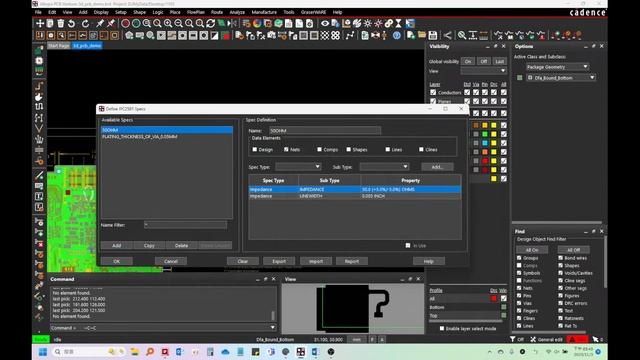Click the Zoom In magnifier icon
640x360 pixels.
coord(168,24)
